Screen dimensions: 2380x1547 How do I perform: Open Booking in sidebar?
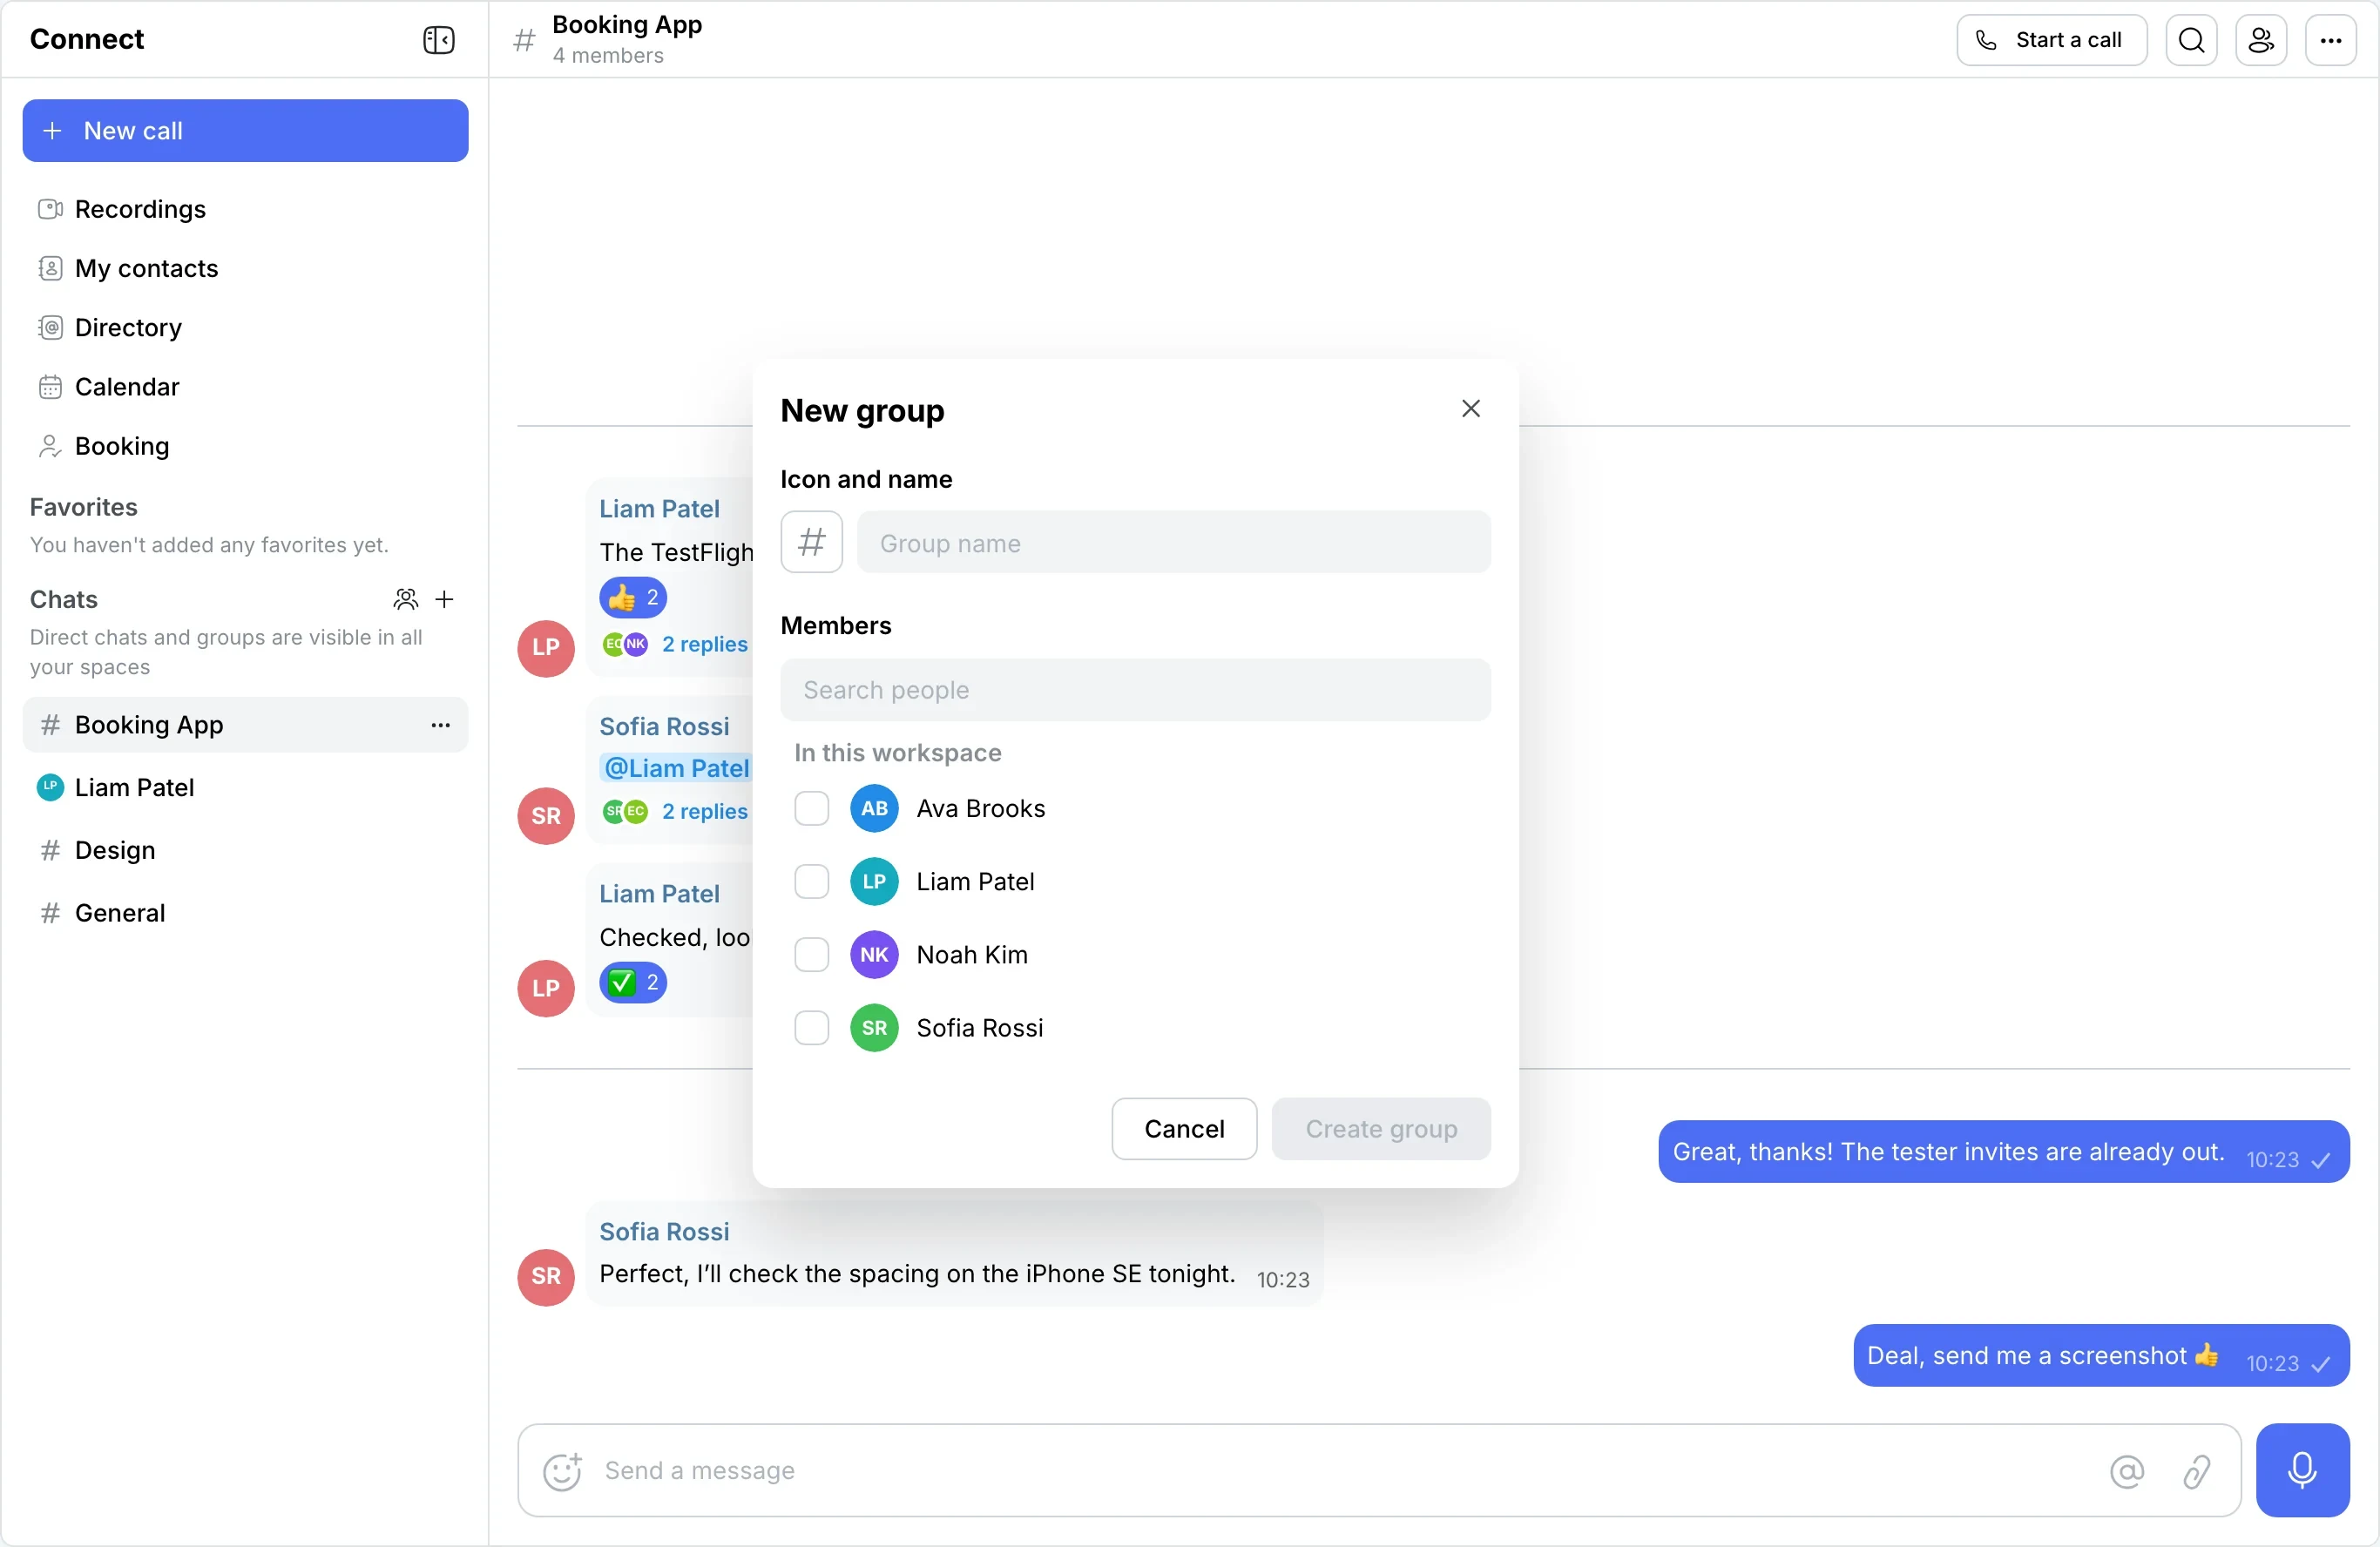point(245,445)
